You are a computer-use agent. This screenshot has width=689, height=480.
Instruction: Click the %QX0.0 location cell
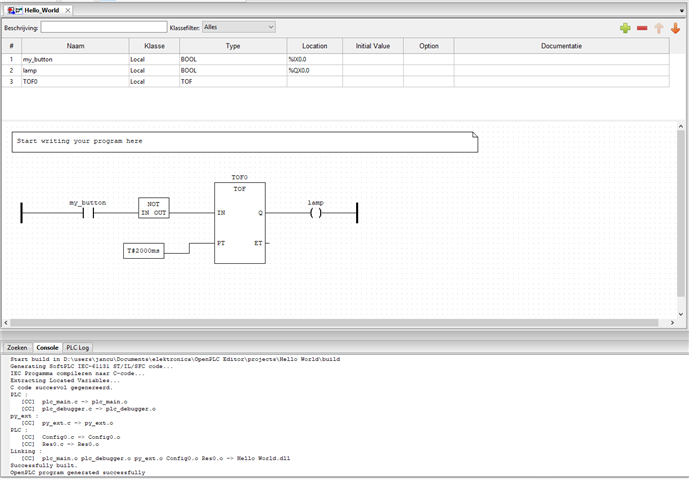(315, 70)
